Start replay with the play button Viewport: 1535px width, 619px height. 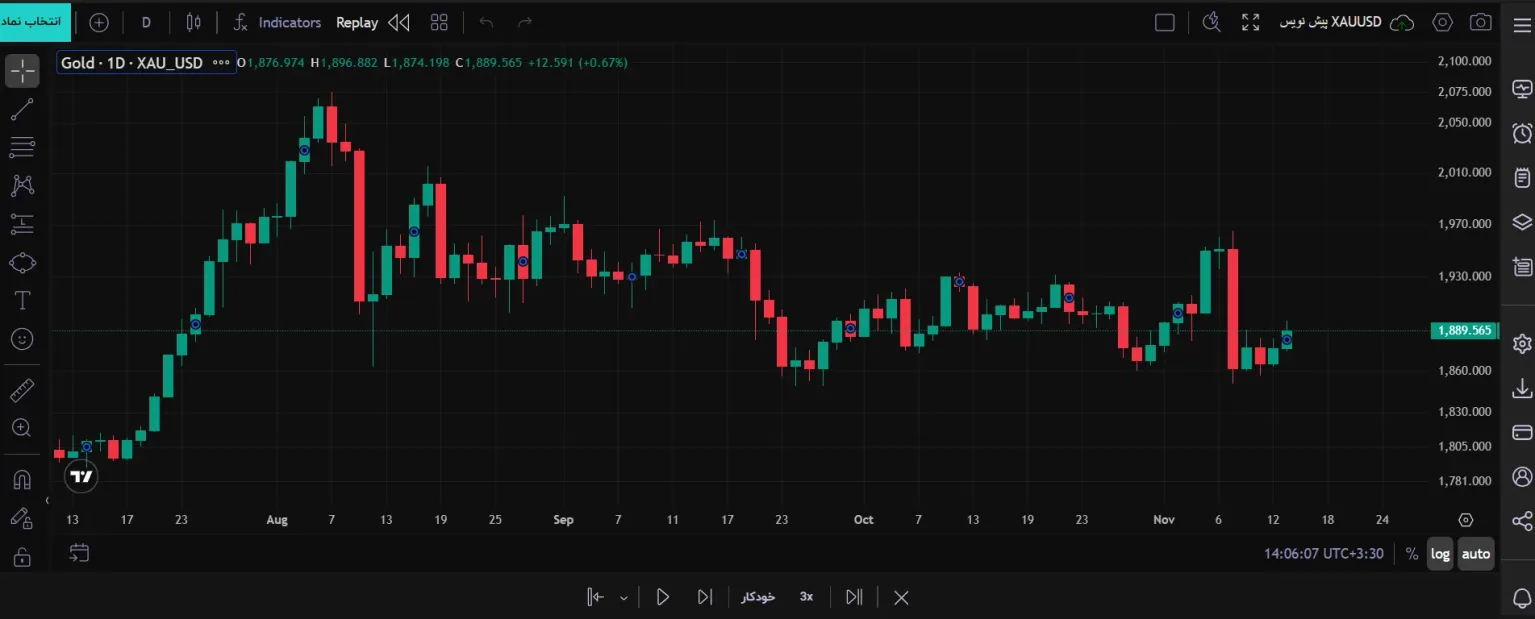(662, 597)
